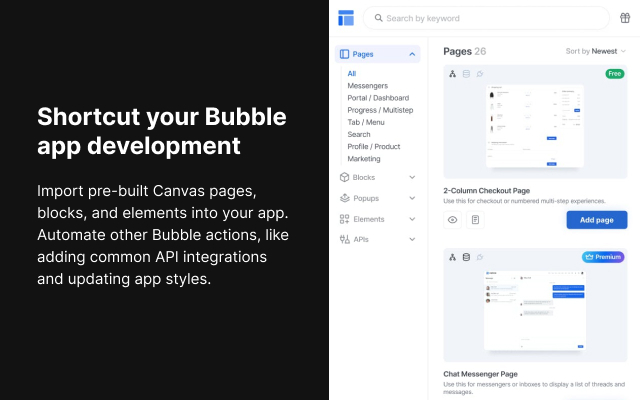Click the Premium badge
Viewport: 640px width, 400px height.
pos(603,257)
